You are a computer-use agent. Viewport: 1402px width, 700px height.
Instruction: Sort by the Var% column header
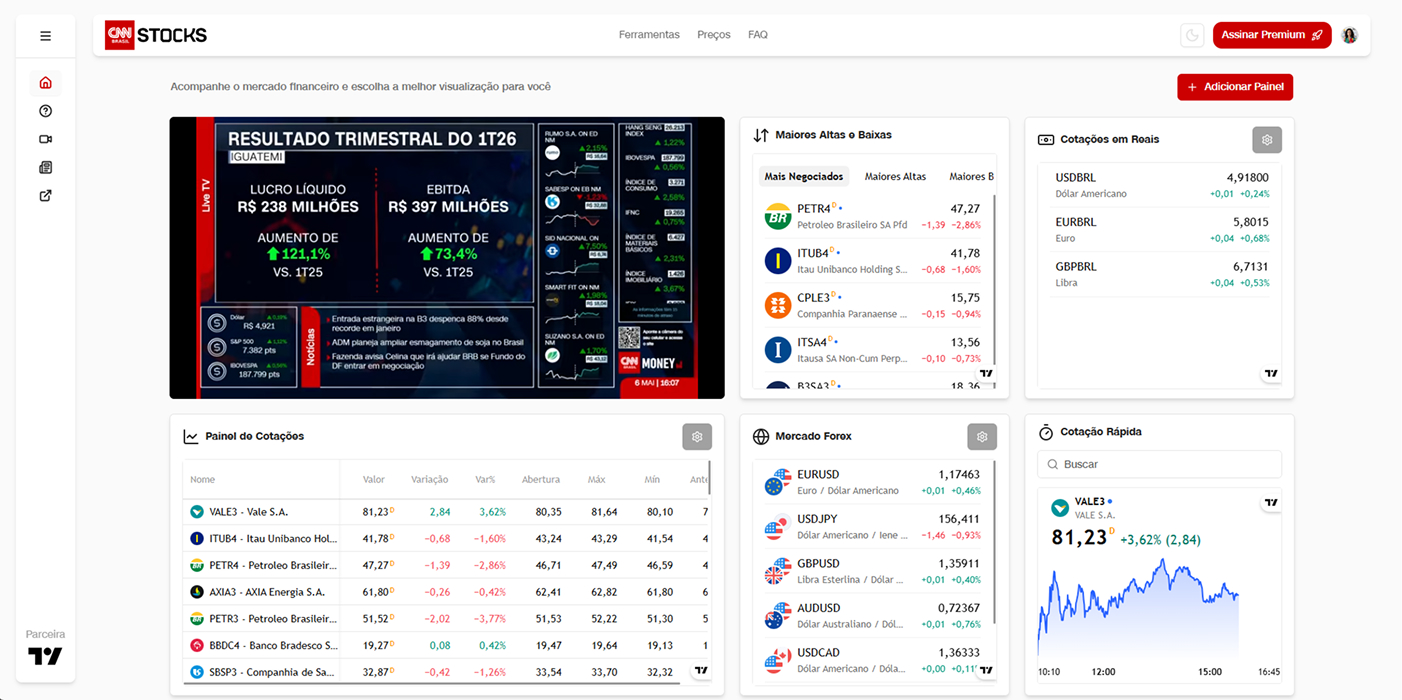click(x=486, y=480)
